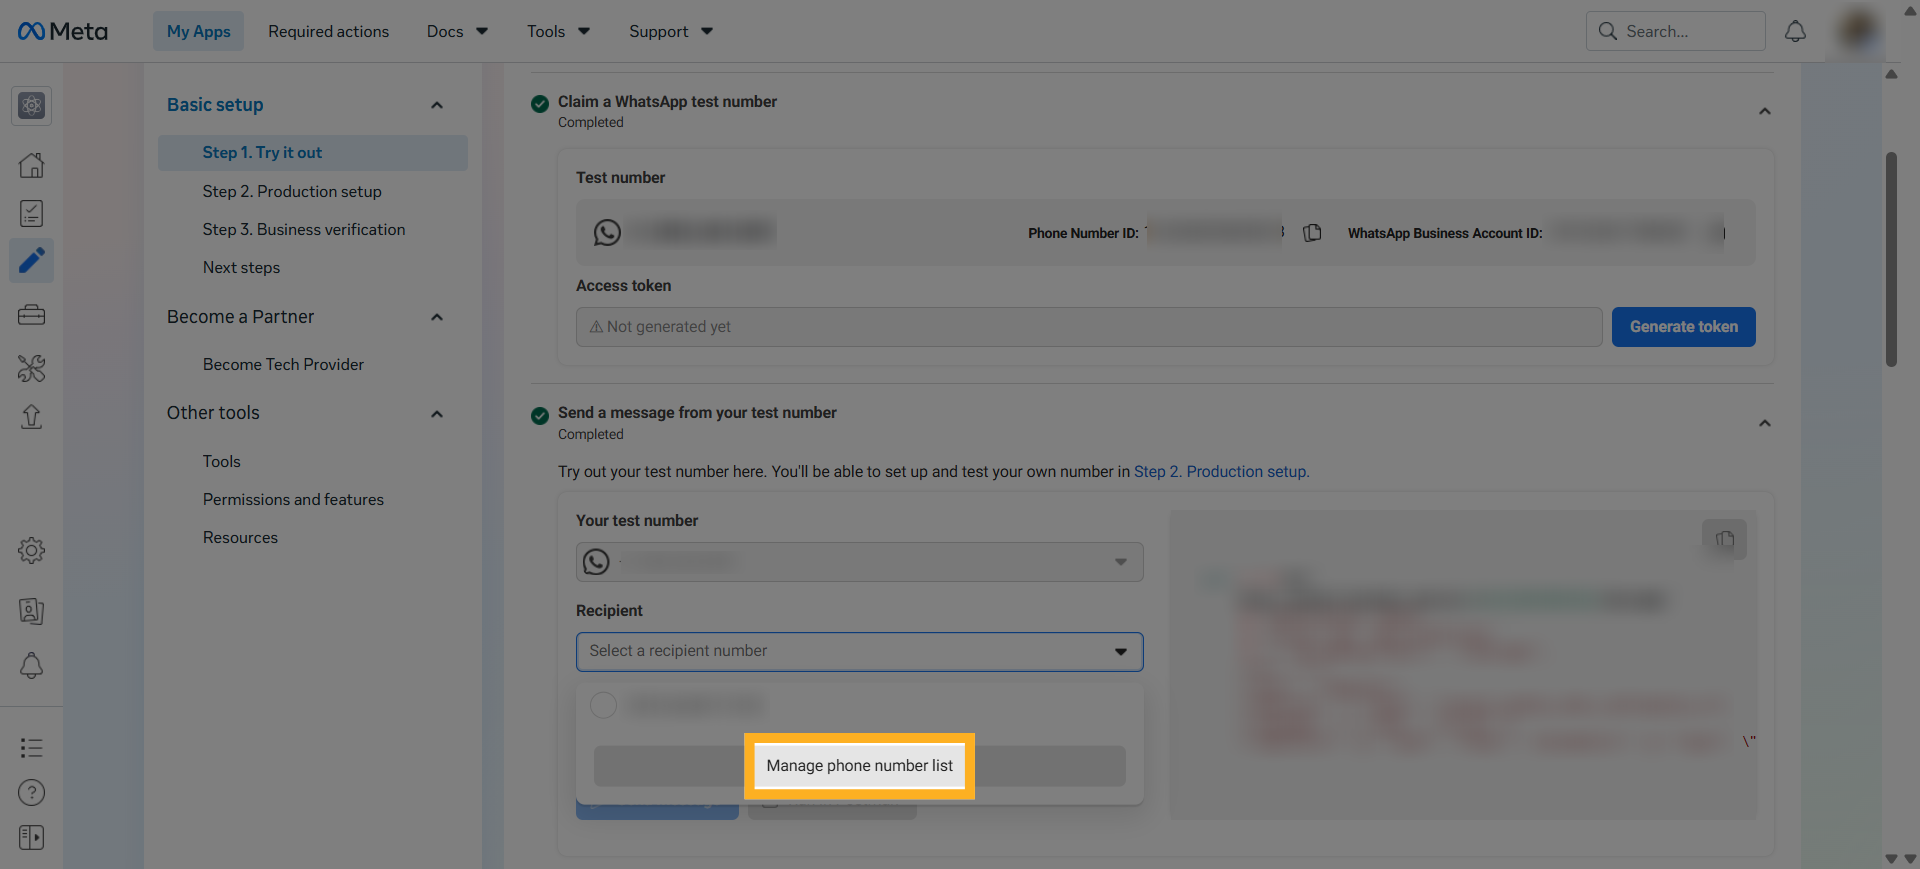Image resolution: width=1920 pixels, height=869 pixels.
Task: Open the app roles badge icon
Action: coord(31,611)
